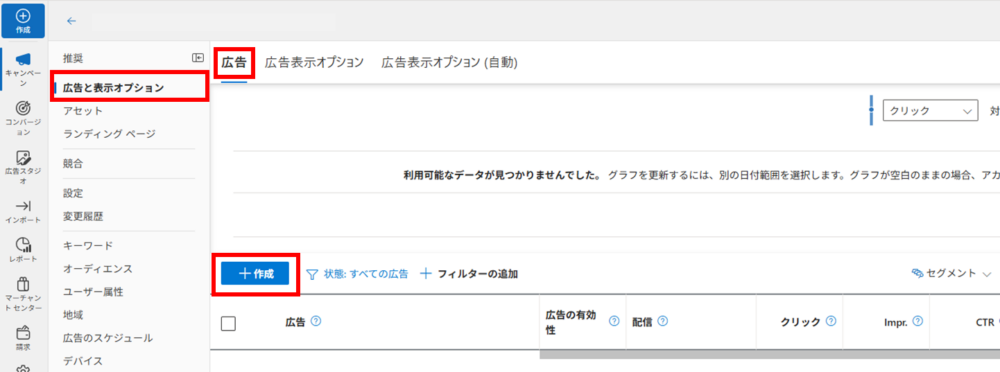This screenshot has width=1000, height=372.
Task: Open the 請求 wallet icon
Action: [x=23, y=333]
